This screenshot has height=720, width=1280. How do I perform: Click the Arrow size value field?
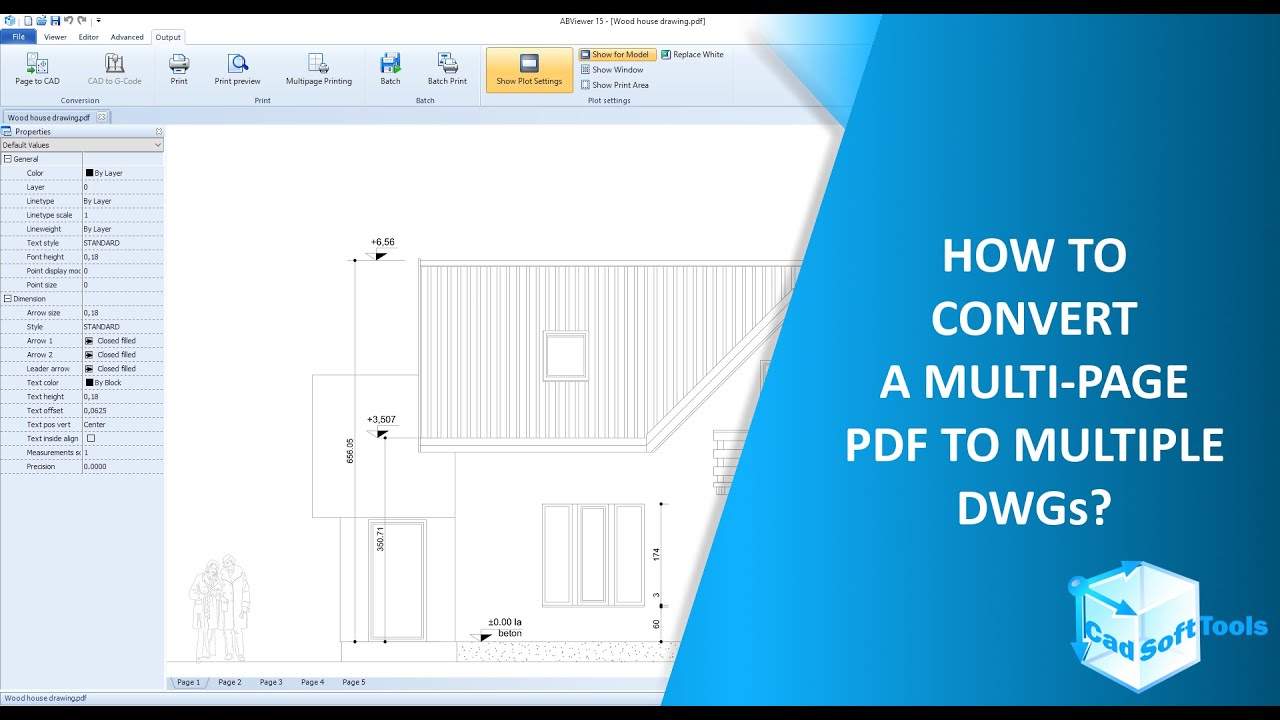[122, 313]
